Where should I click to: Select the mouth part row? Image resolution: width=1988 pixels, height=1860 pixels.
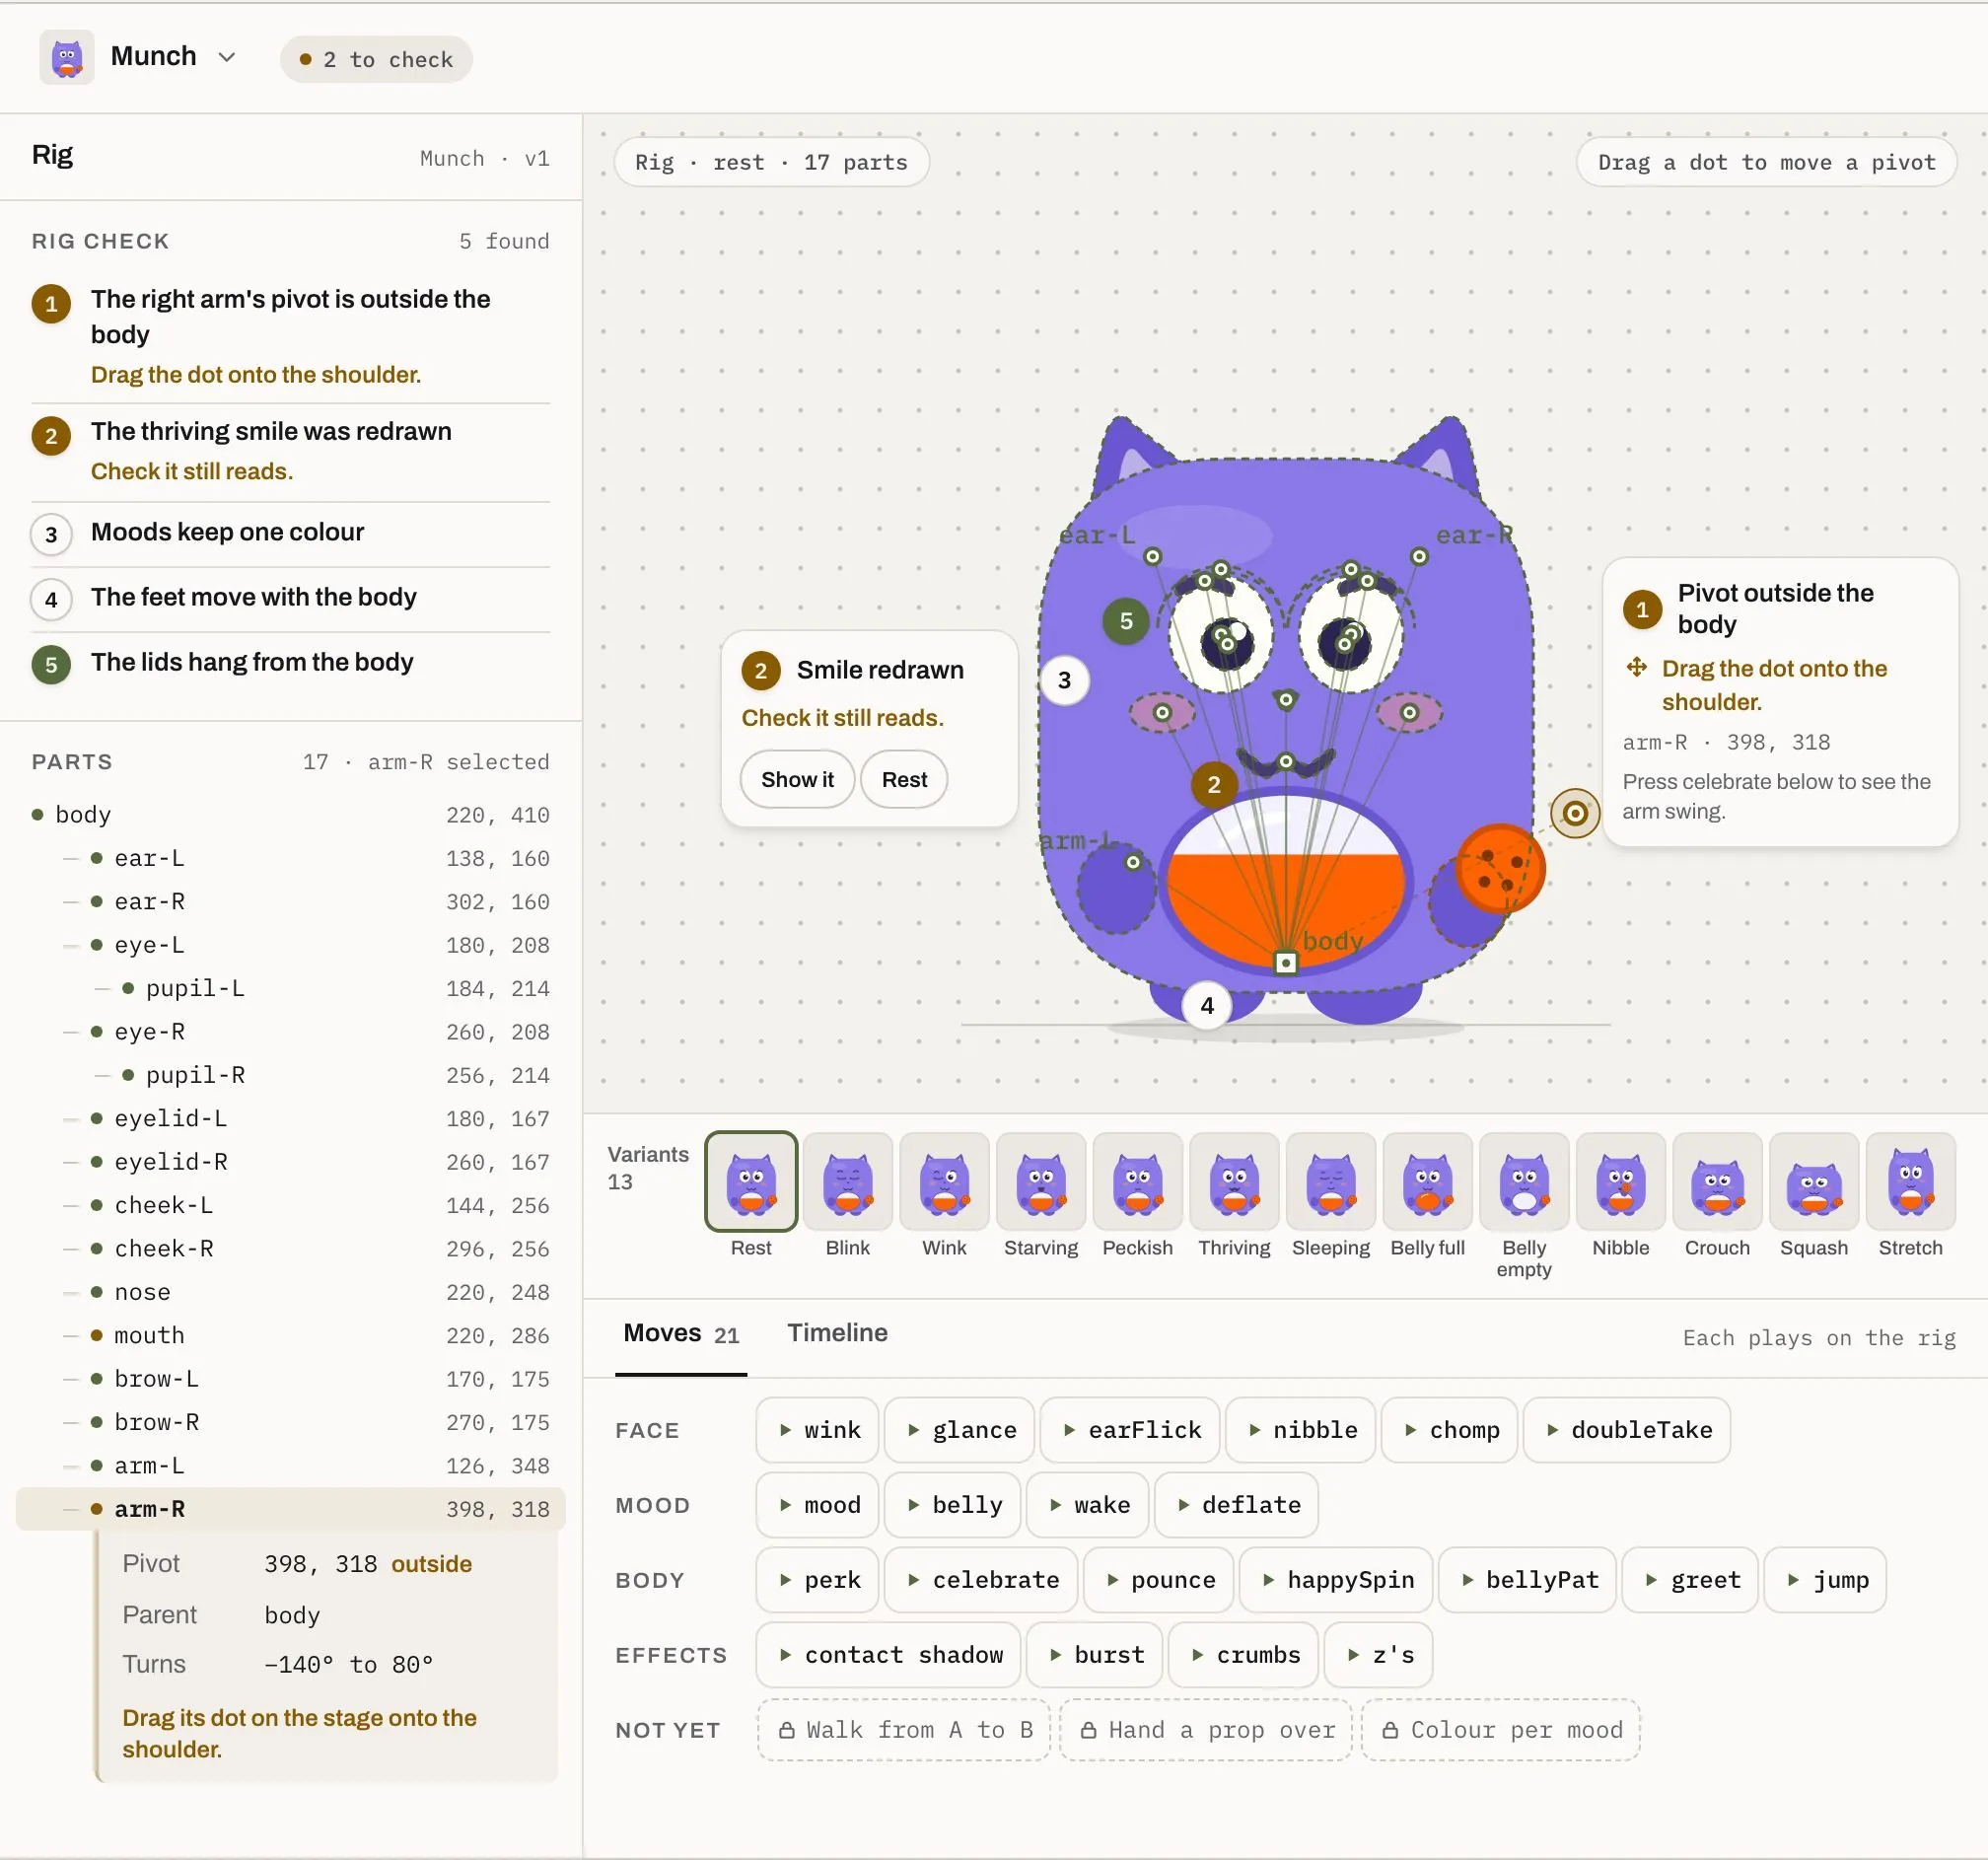290,1335
